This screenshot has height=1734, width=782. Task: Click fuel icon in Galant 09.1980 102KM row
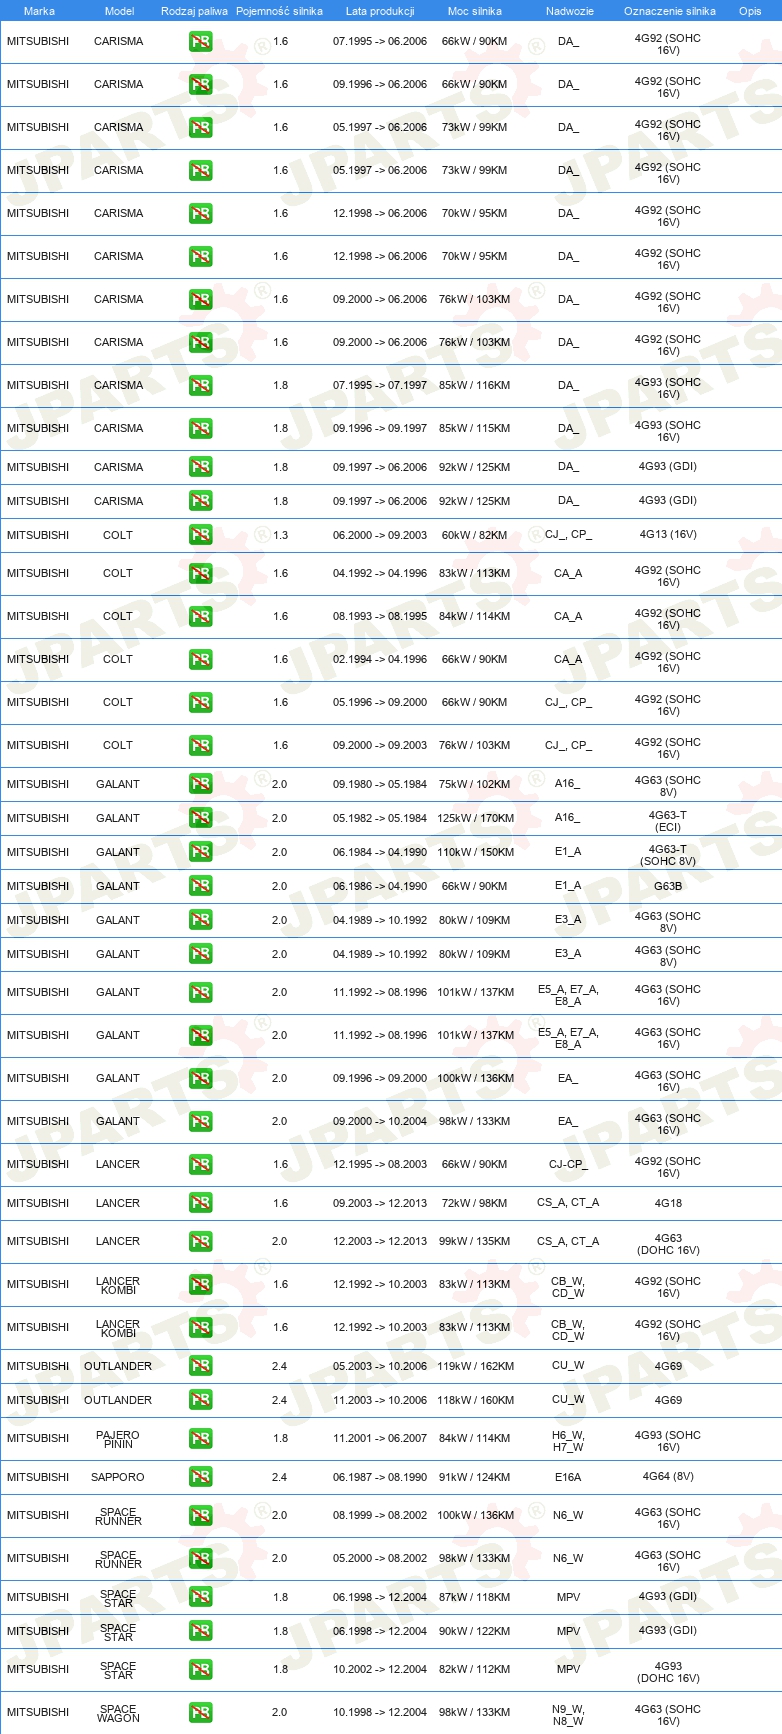click(200, 784)
